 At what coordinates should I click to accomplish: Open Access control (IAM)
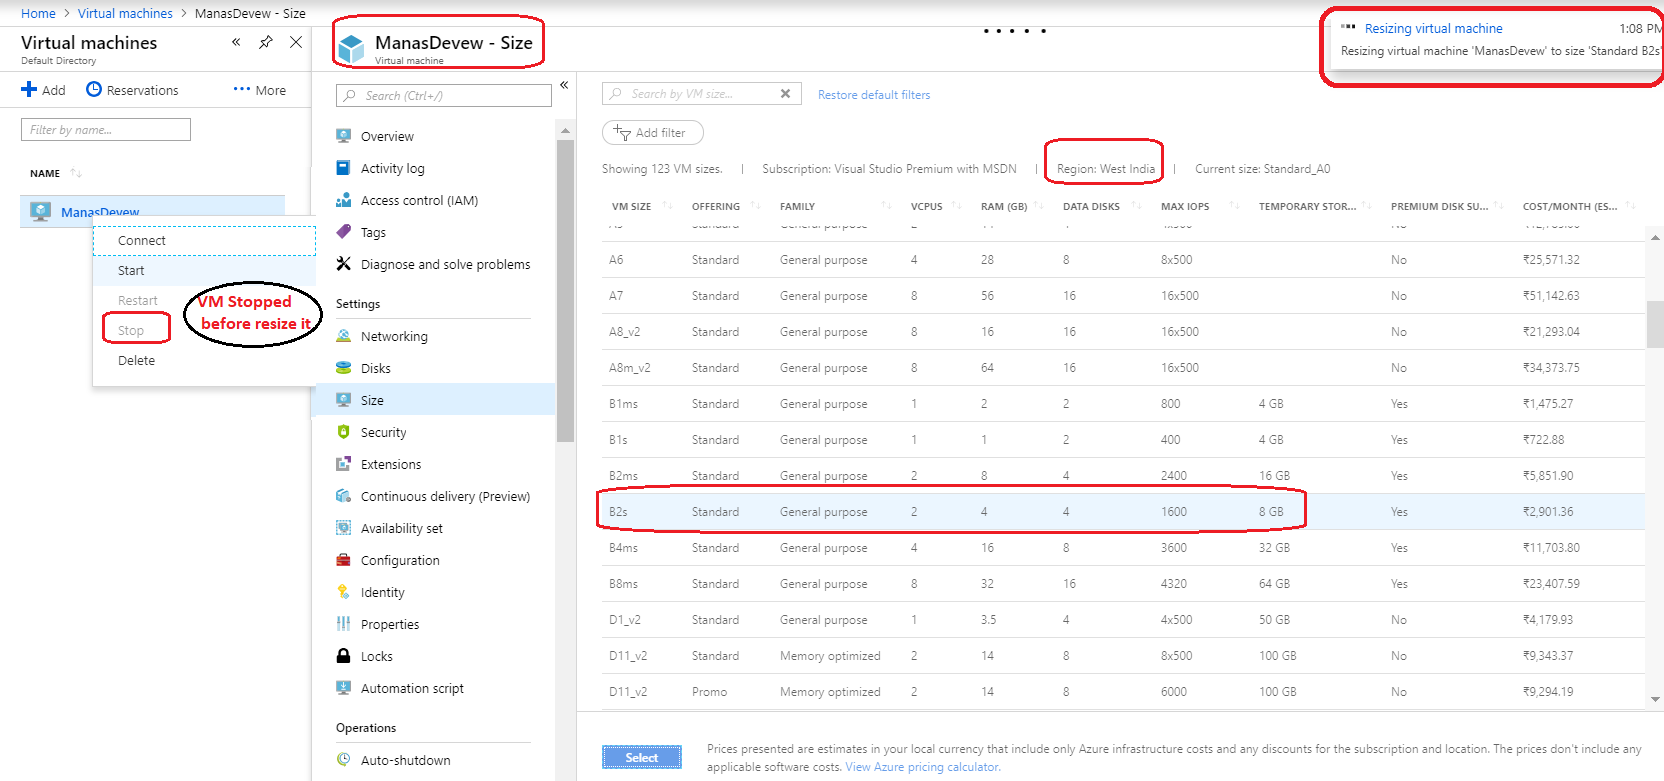418,200
